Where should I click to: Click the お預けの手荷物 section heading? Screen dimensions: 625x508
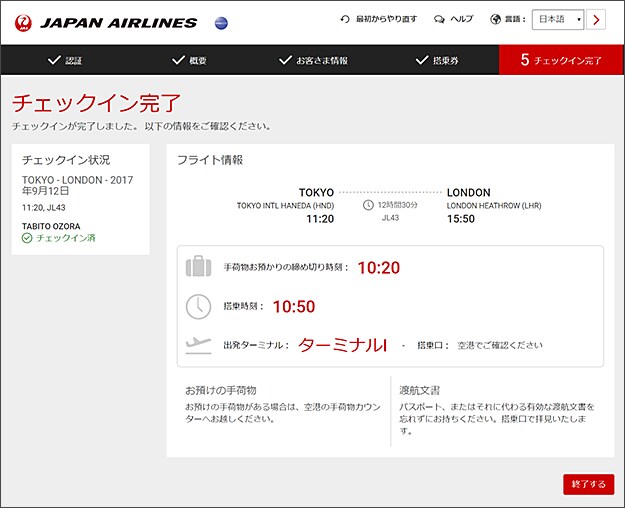coord(221,390)
